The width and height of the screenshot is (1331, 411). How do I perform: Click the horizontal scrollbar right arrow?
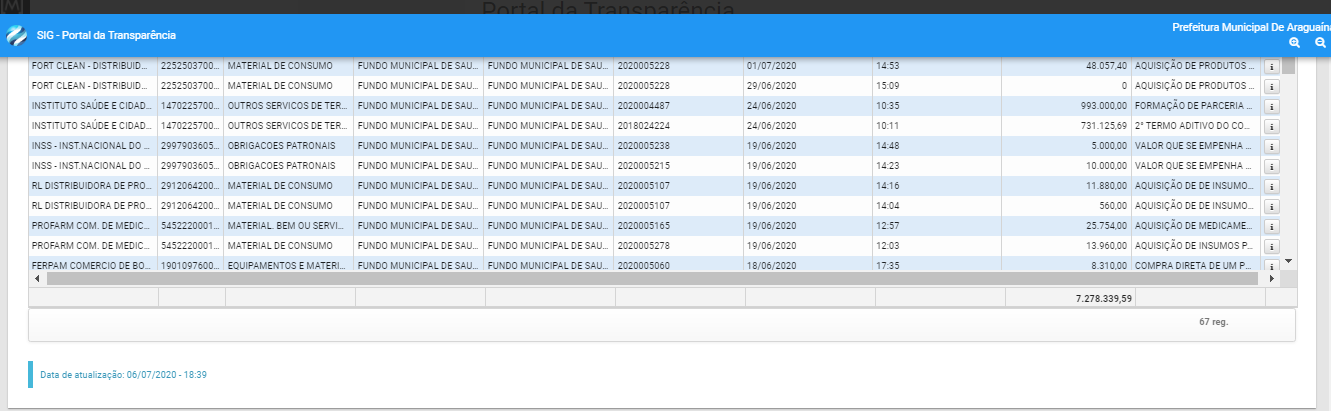1272,279
